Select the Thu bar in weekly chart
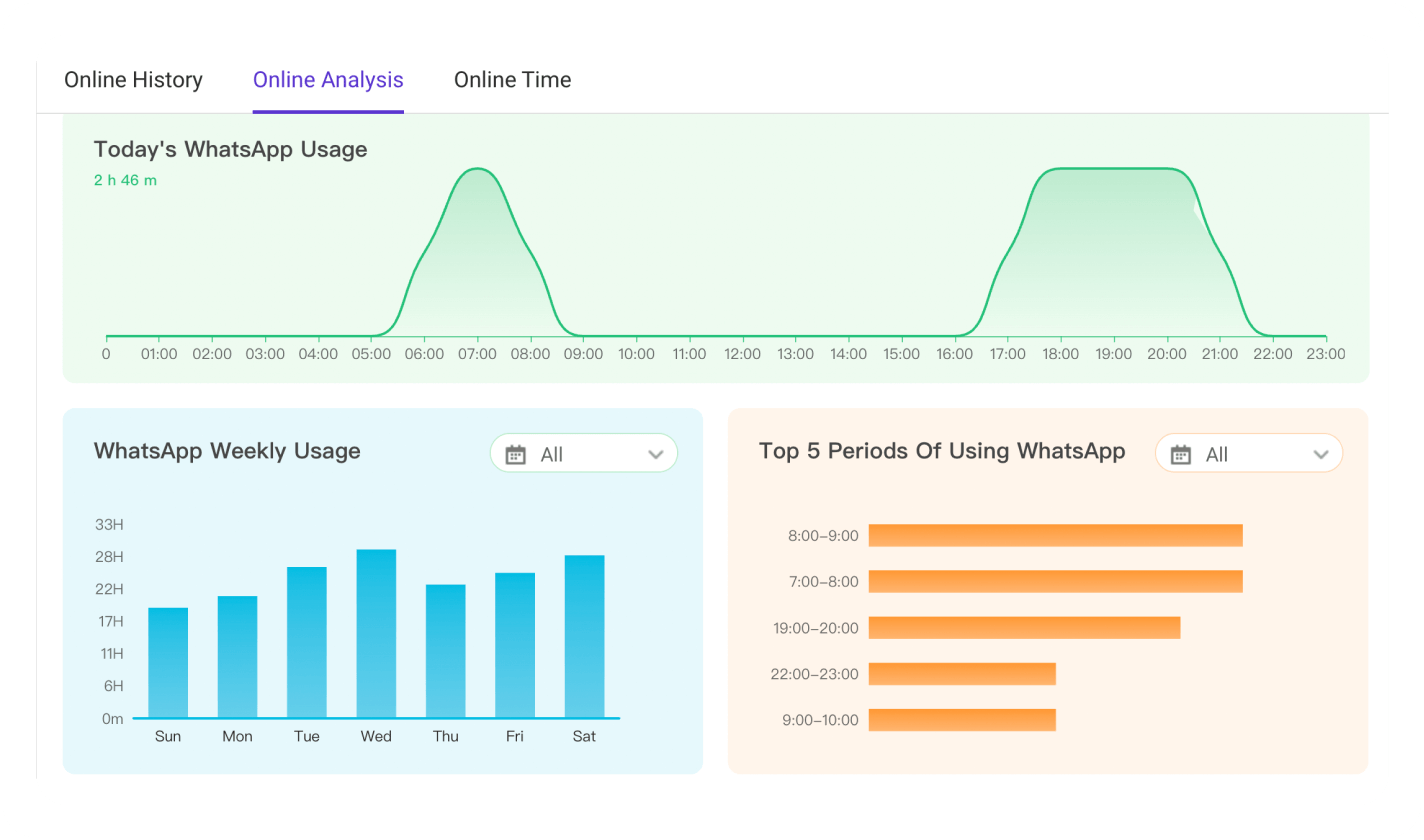The width and height of the screenshot is (1424, 840). pos(446,651)
